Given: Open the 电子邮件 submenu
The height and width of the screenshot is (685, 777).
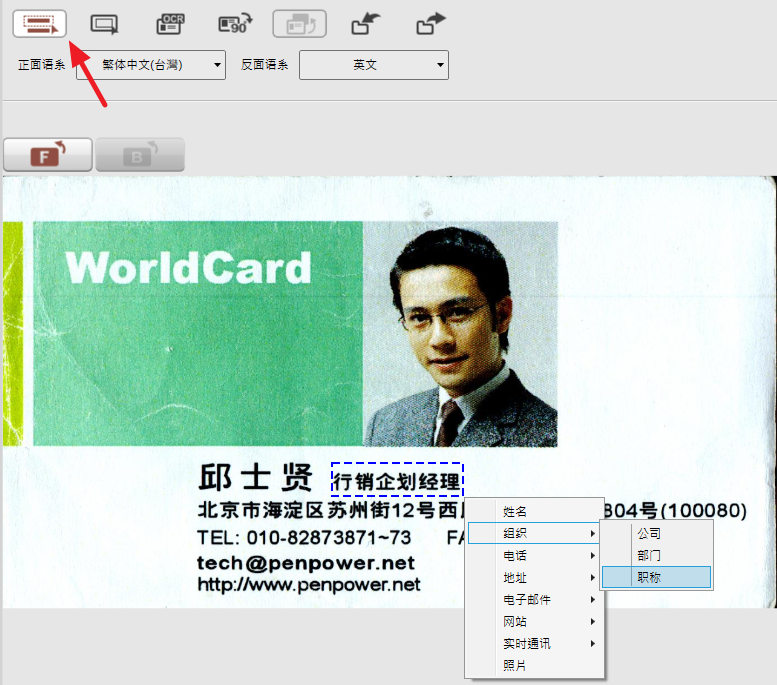Looking at the screenshot, I should (537, 599).
